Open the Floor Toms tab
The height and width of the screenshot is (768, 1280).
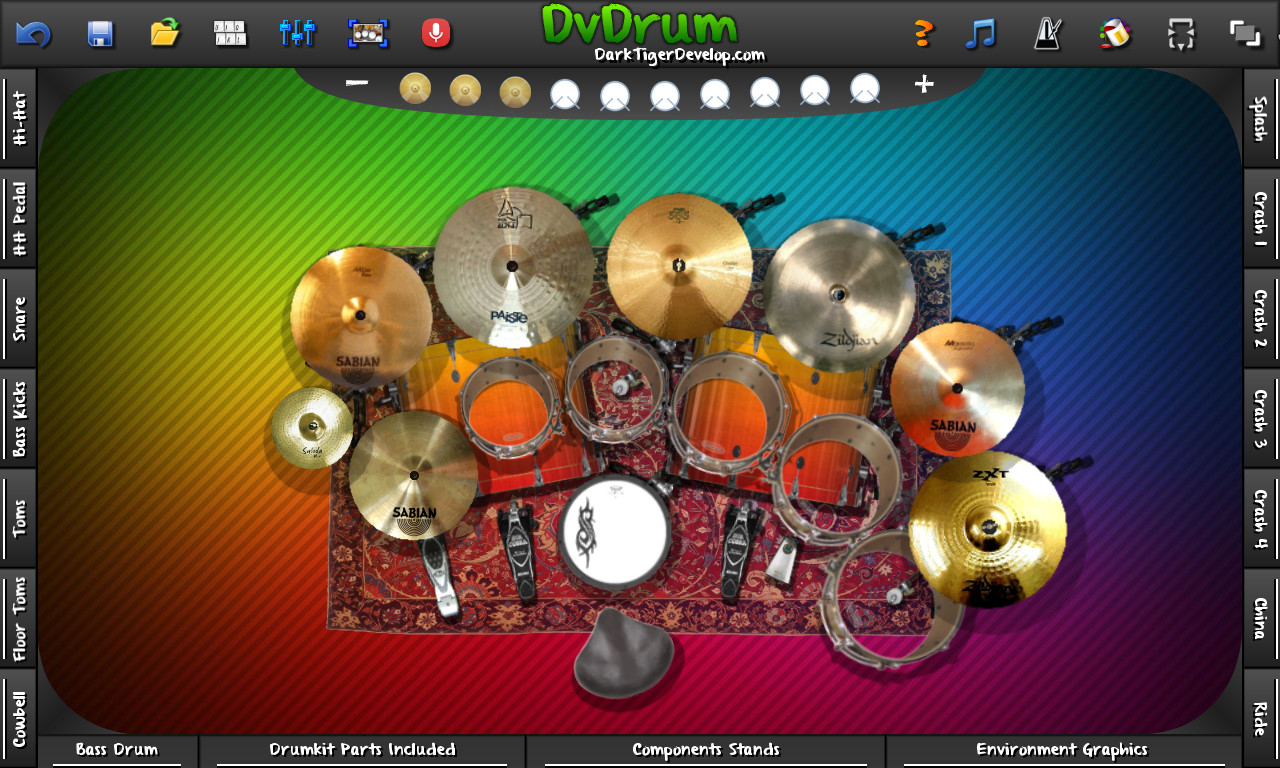(18, 618)
